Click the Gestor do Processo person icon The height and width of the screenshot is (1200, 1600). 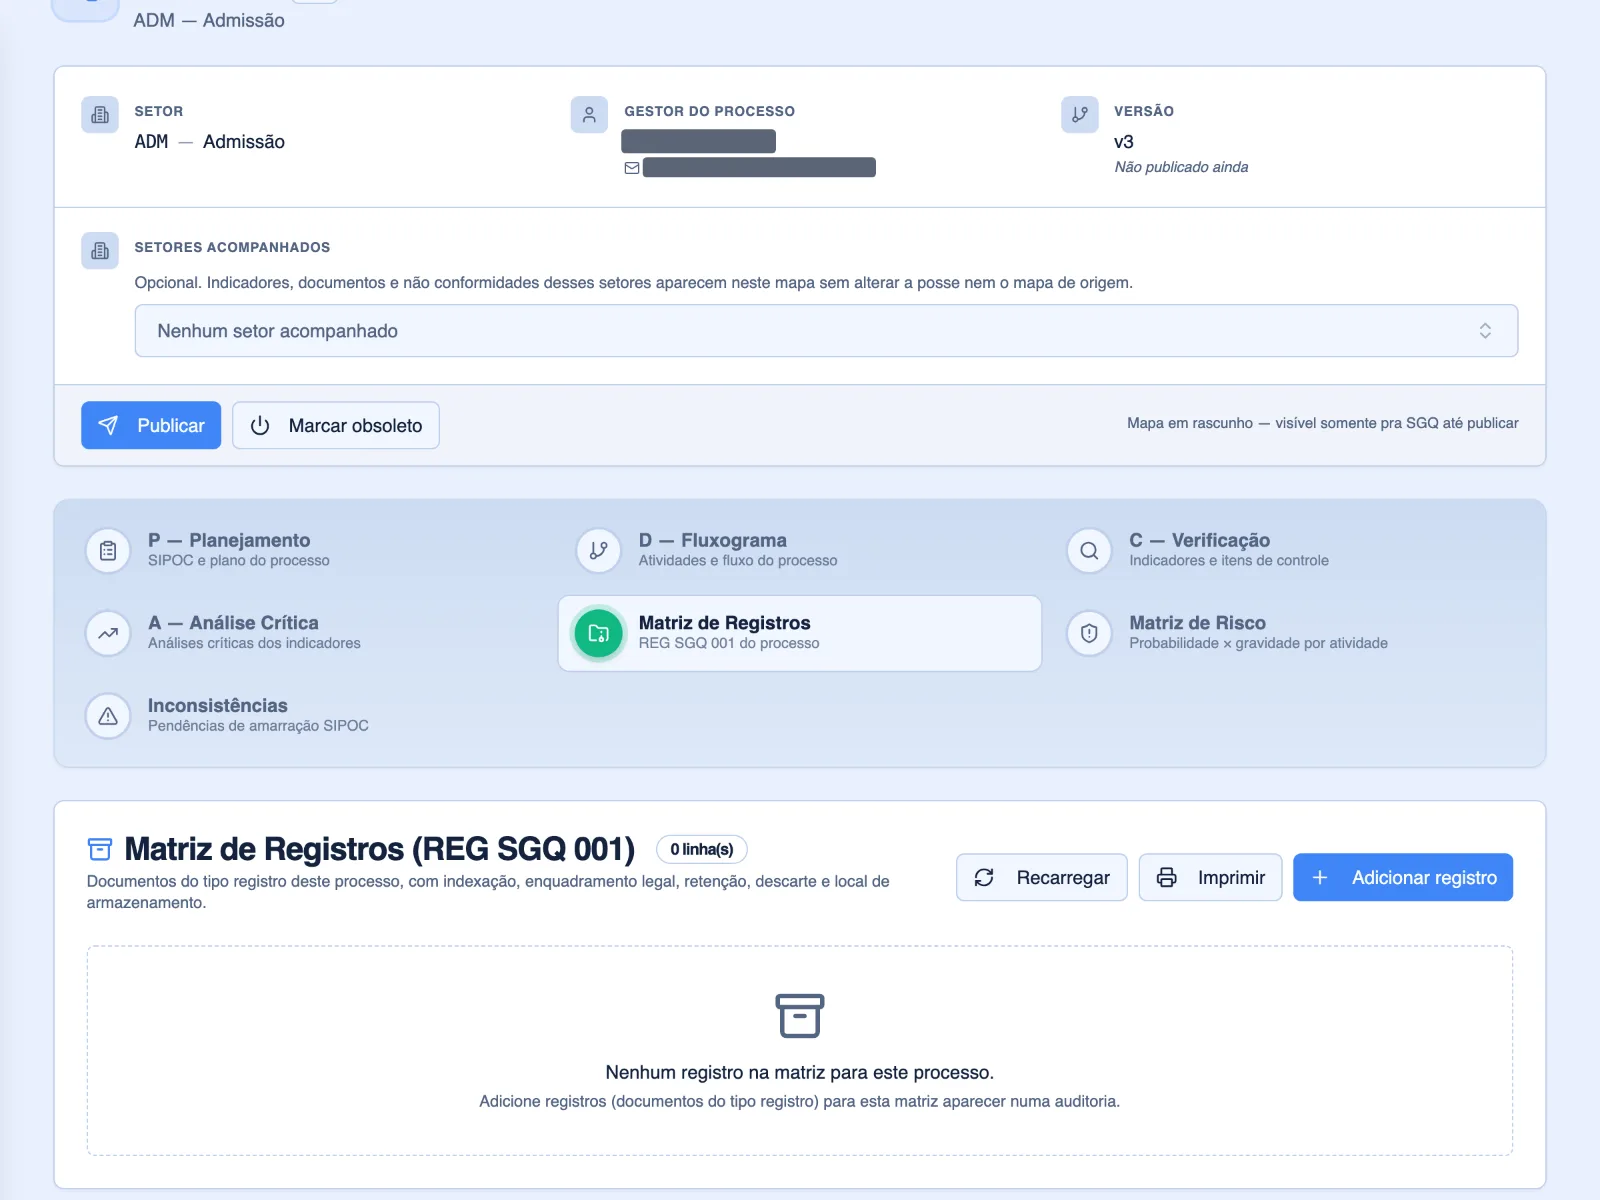click(589, 115)
